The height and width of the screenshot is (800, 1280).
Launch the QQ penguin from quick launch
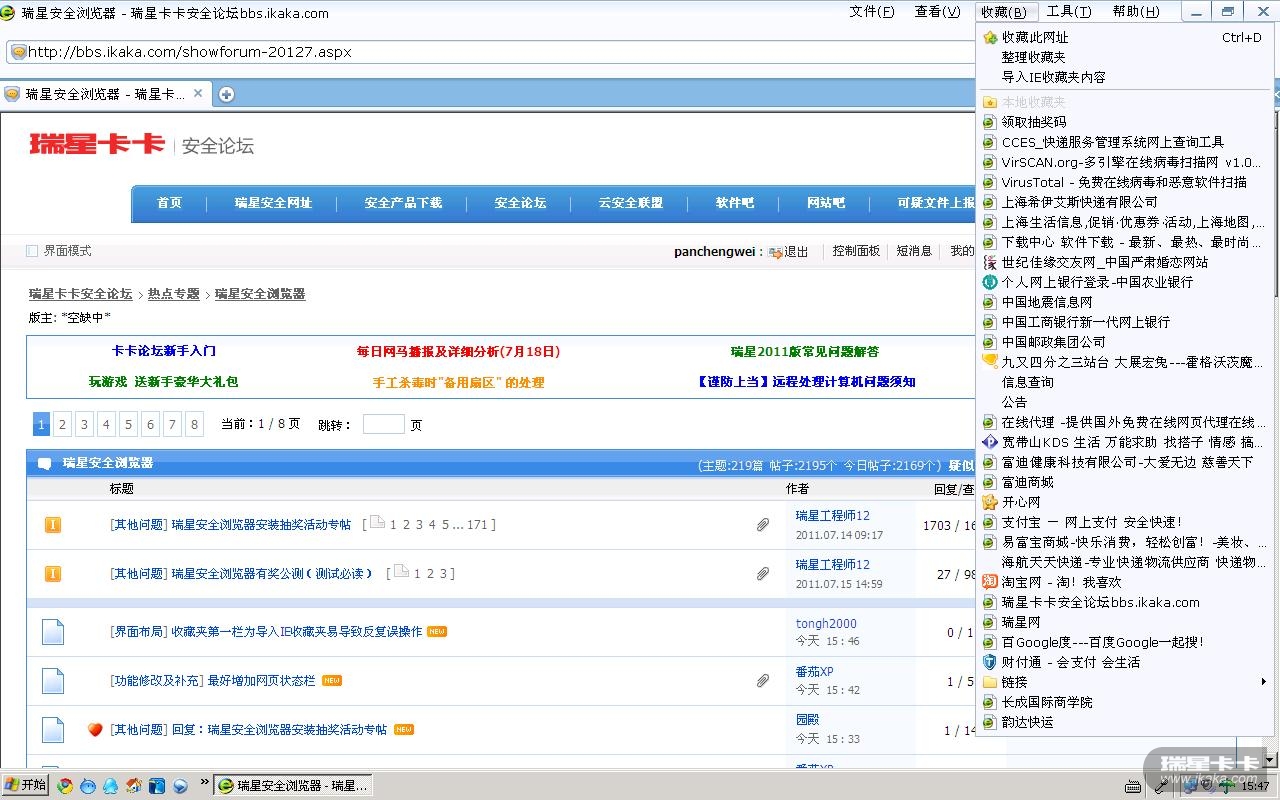[110, 786]
